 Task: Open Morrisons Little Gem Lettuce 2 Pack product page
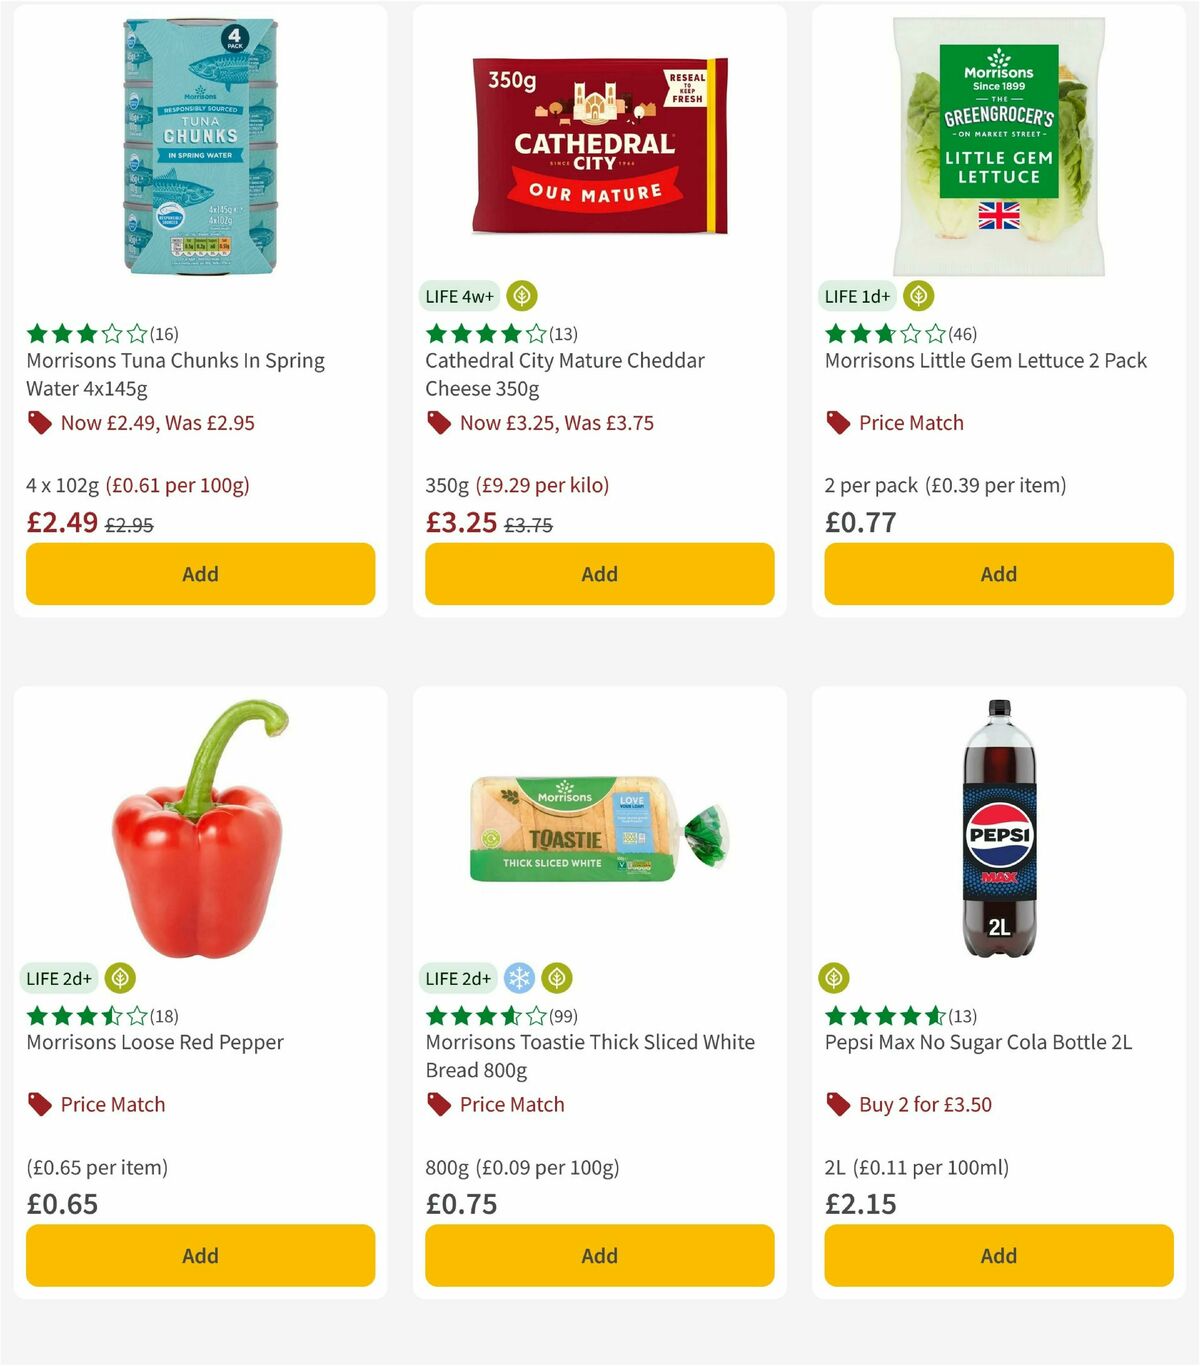pyautogui.click(x=984, y=361)
